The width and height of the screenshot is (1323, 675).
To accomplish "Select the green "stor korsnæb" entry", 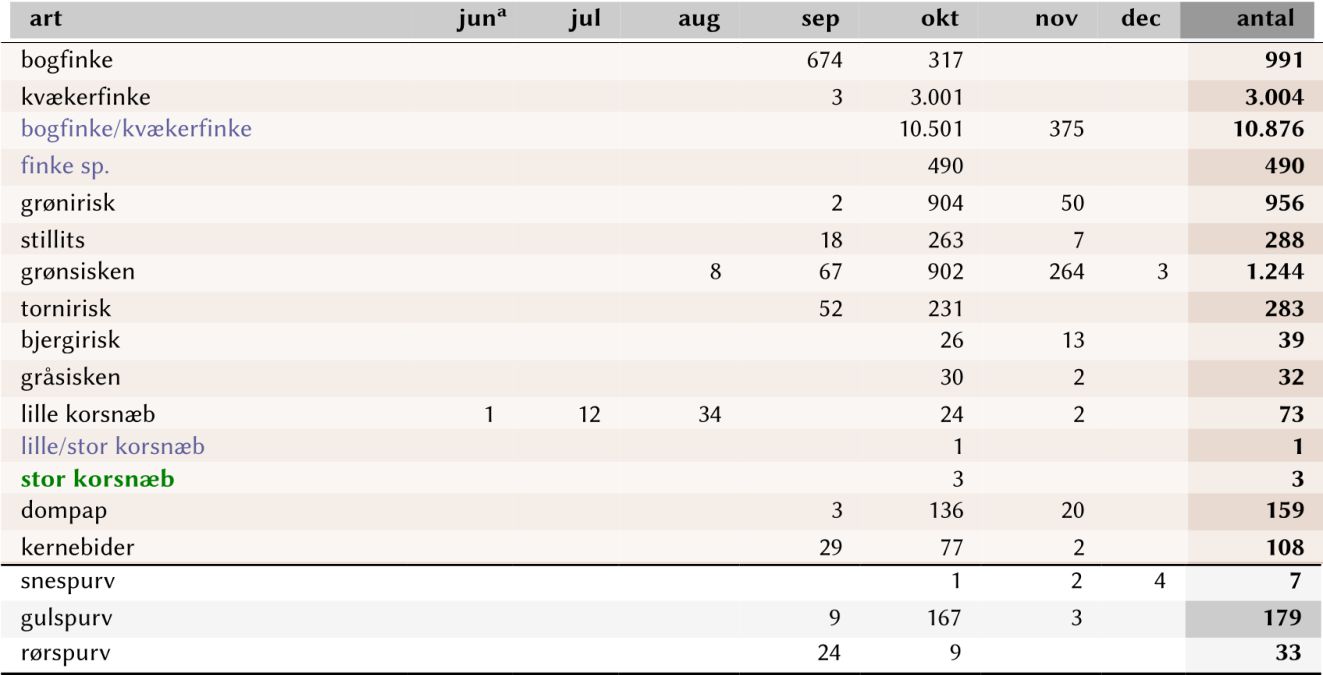I will coord(98,479).
